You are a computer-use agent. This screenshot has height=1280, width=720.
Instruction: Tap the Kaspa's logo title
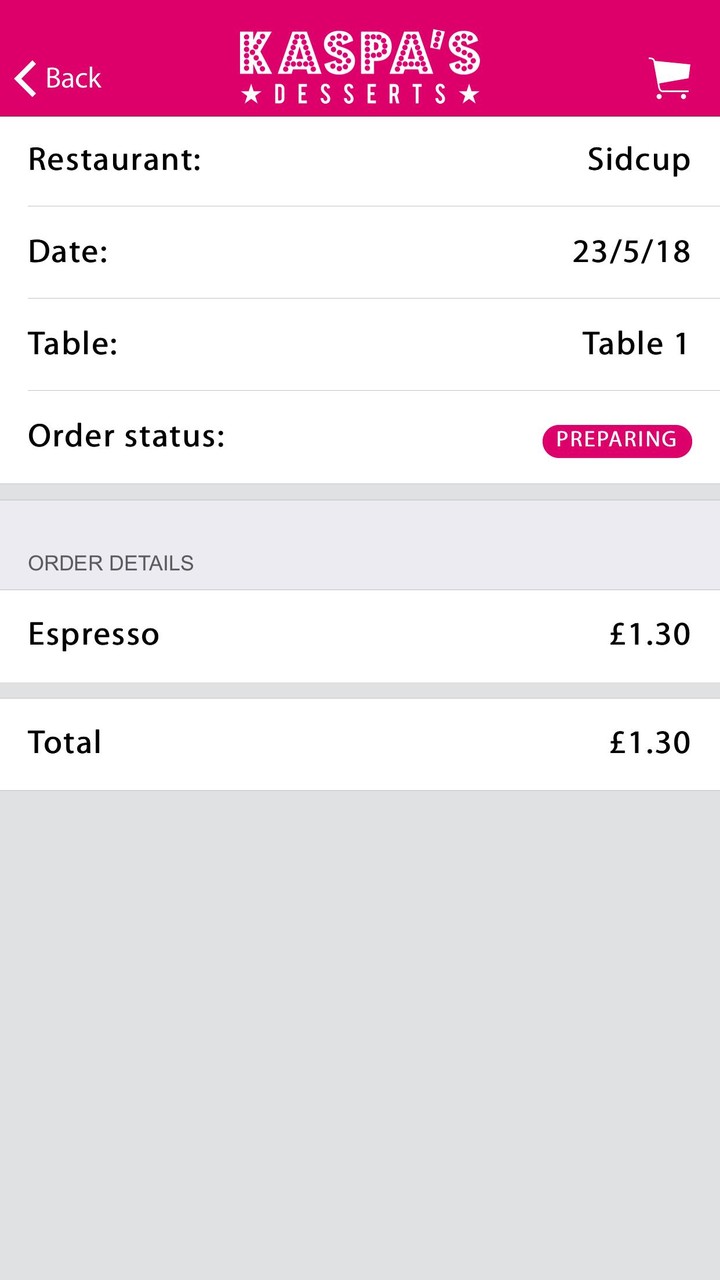point(360,54)
